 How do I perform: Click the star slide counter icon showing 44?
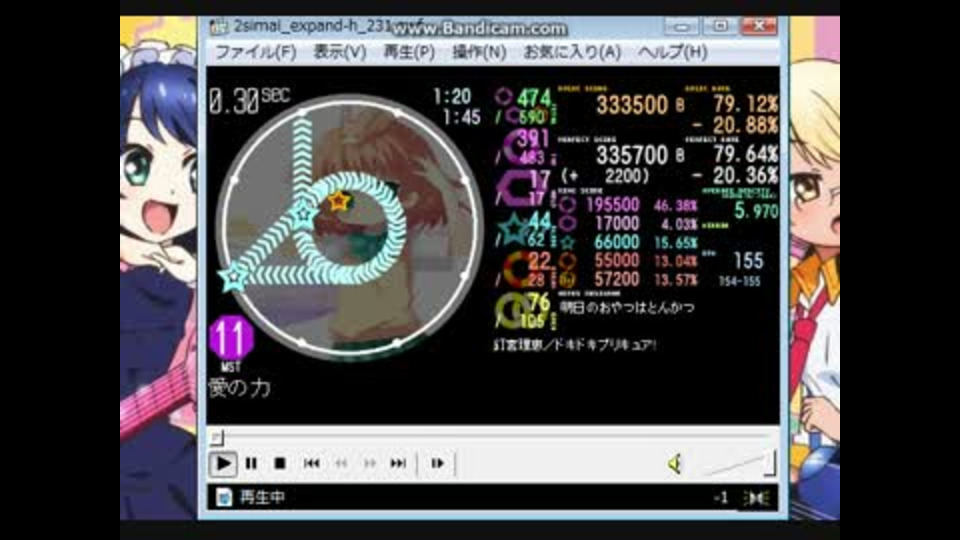(x=514, y=230)
